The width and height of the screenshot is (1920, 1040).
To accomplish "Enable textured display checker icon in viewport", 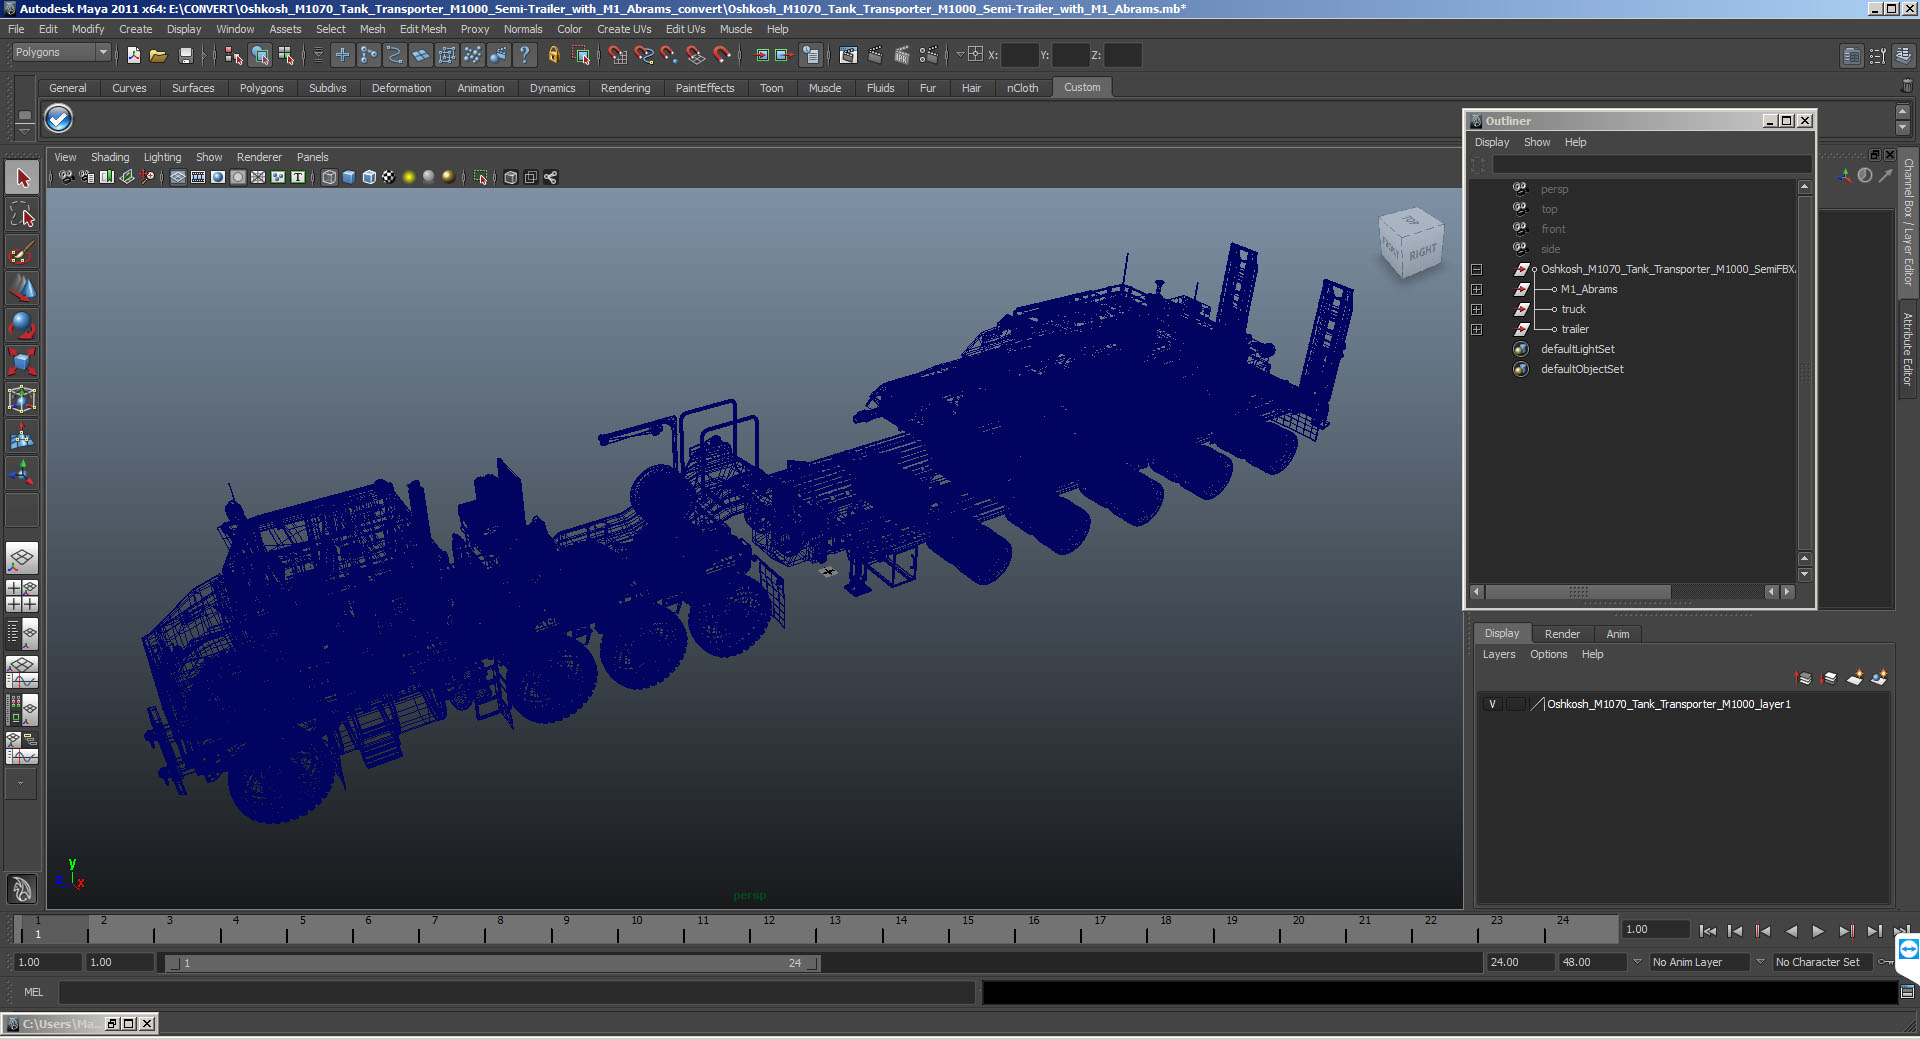I will [388, 177].
